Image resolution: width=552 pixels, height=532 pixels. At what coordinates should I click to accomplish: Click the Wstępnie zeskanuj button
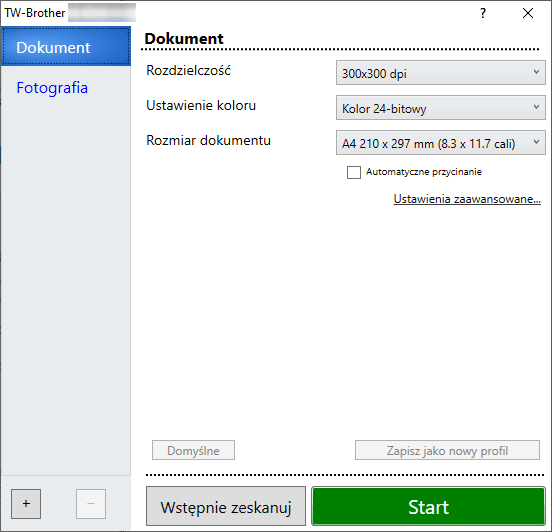(226, 506)
